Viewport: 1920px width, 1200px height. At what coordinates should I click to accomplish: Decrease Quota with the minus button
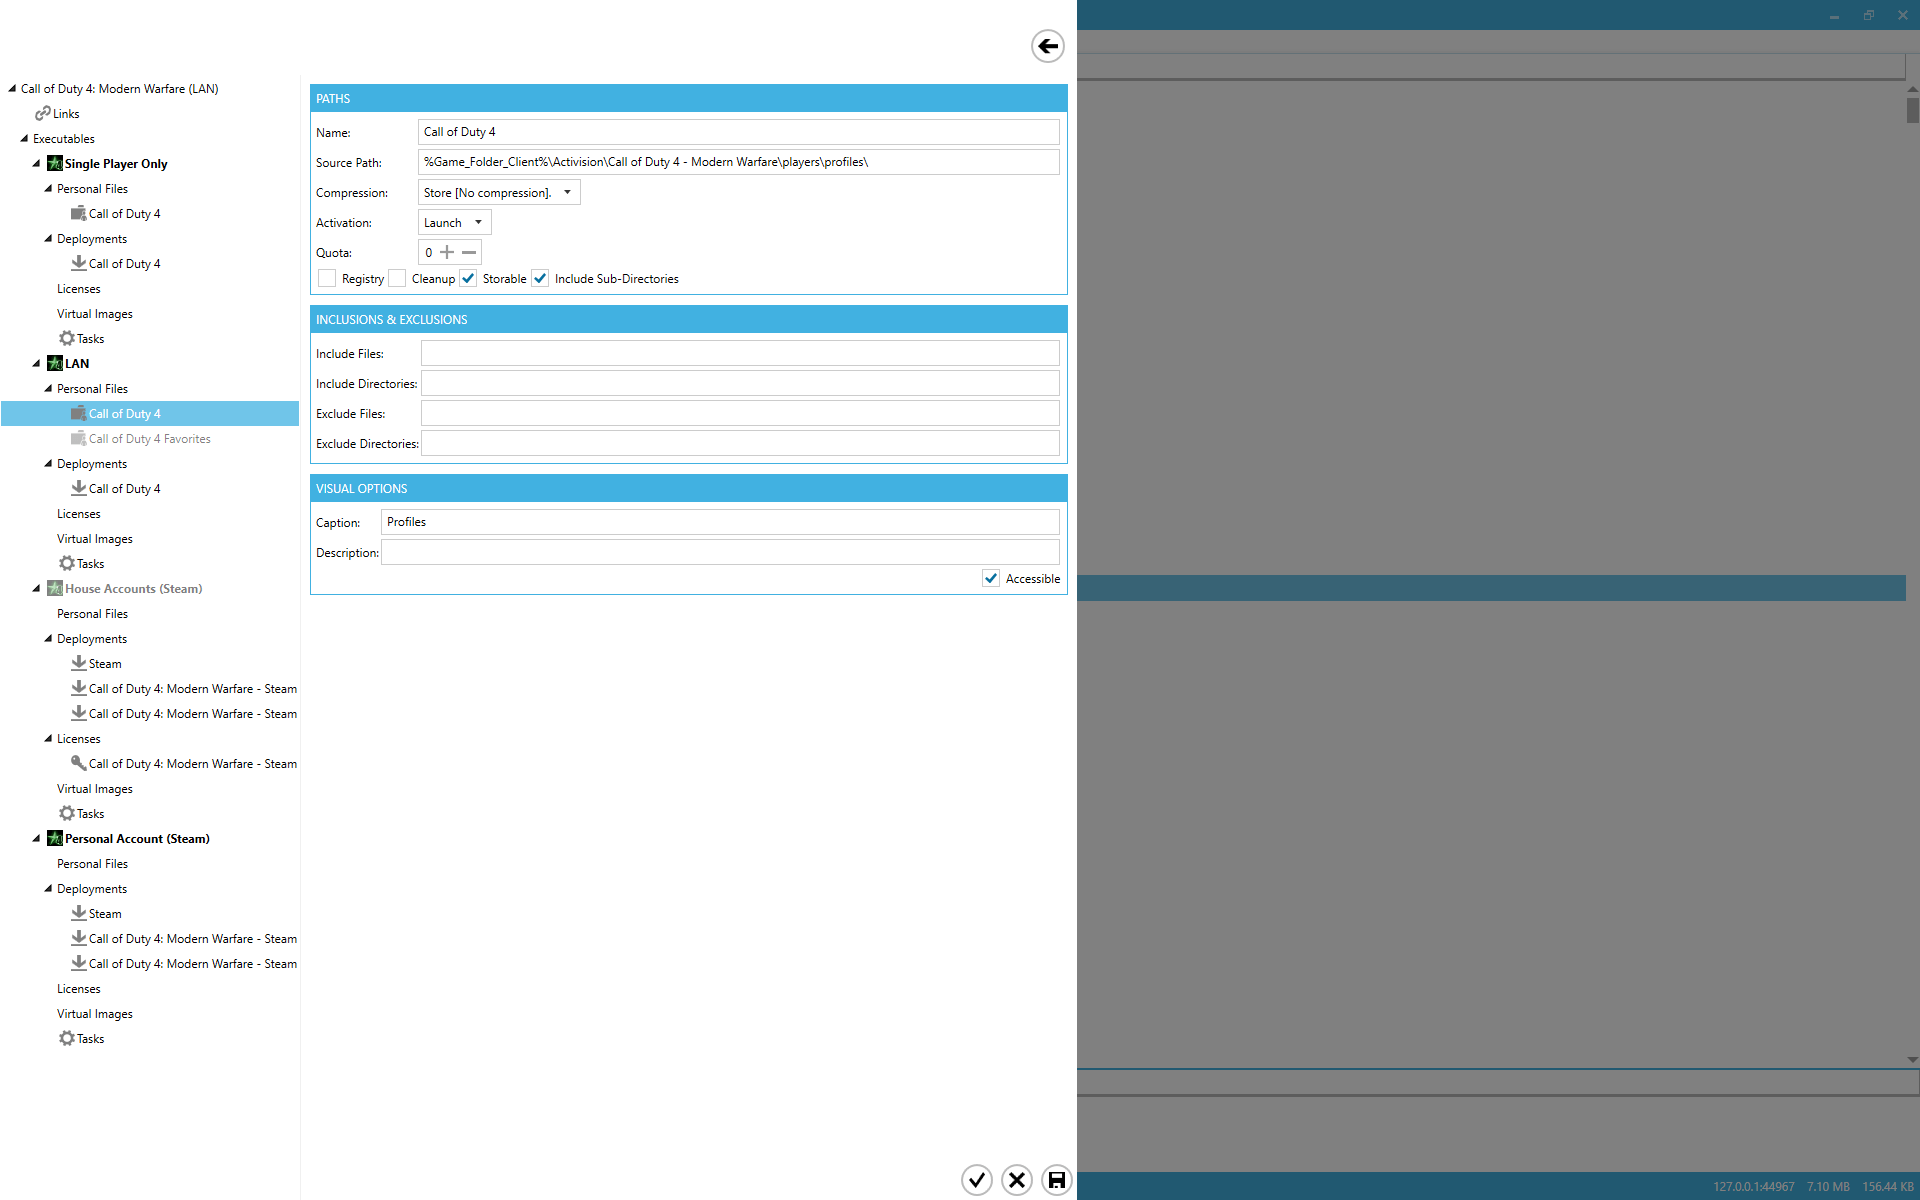point(469,253)
